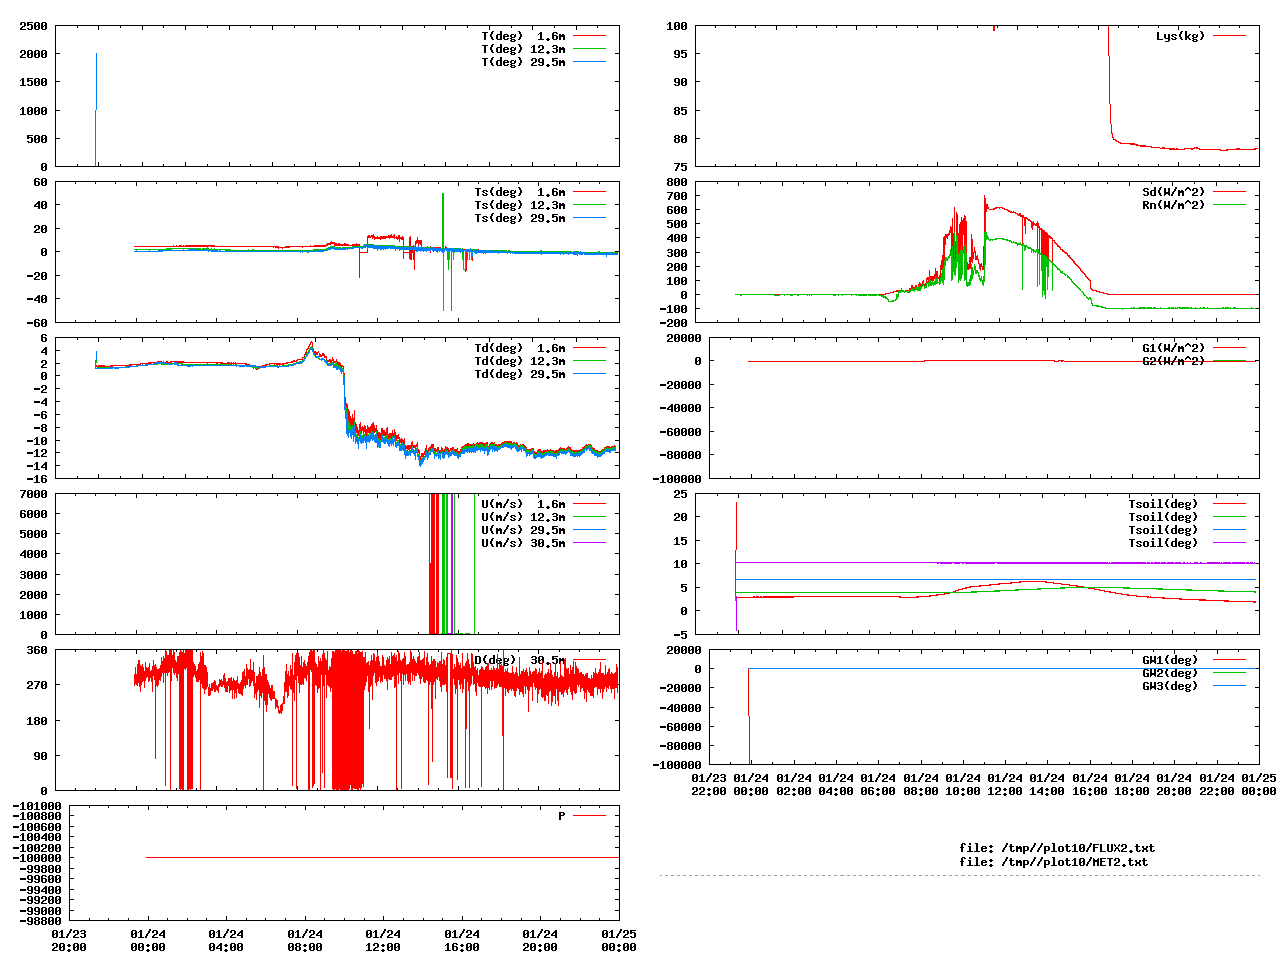Click the magenta line sample beside U(m/s) 30.5m
Screen dimensions: 1280x960
[590, 543]
